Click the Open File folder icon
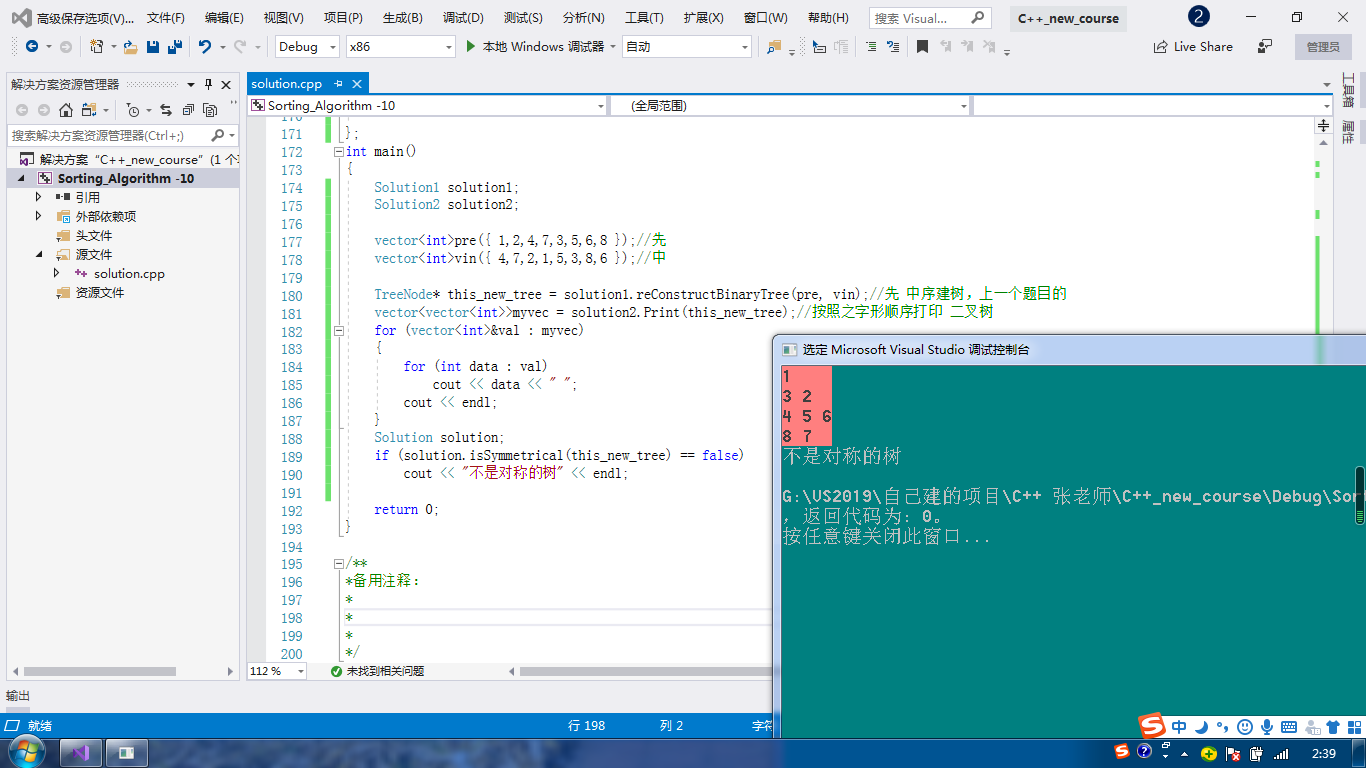The image size is (1366, 768). pos(130,47)
